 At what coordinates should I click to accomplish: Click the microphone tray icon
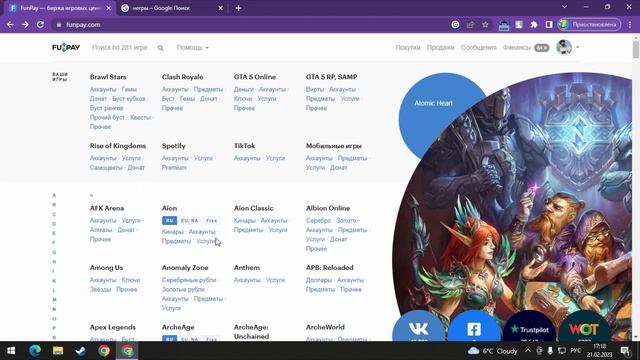tap(550, 351)
